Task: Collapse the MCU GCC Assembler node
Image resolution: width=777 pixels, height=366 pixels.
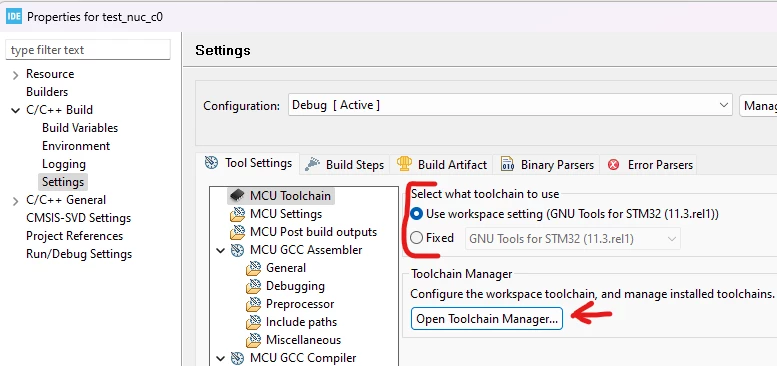Action: click(221, 251)
